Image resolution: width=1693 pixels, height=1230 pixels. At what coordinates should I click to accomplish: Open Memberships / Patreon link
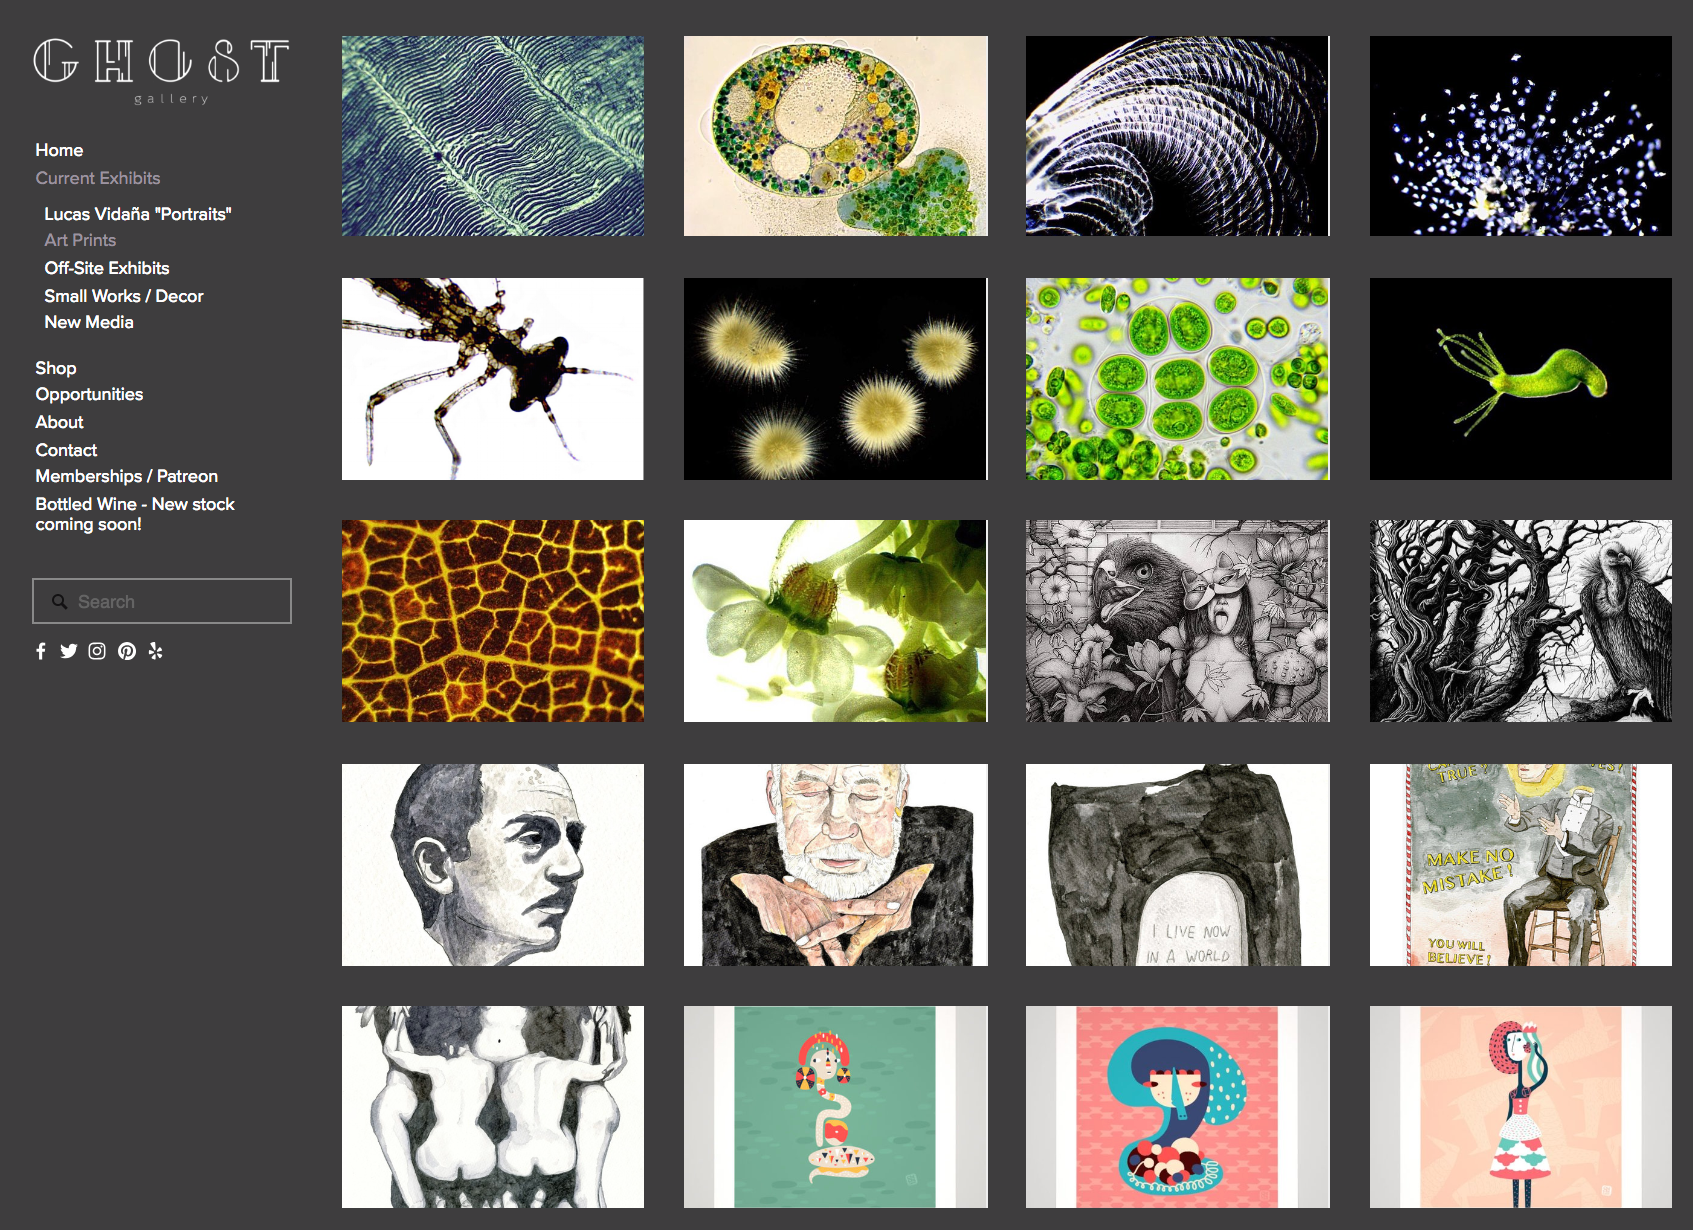[127, 476]
